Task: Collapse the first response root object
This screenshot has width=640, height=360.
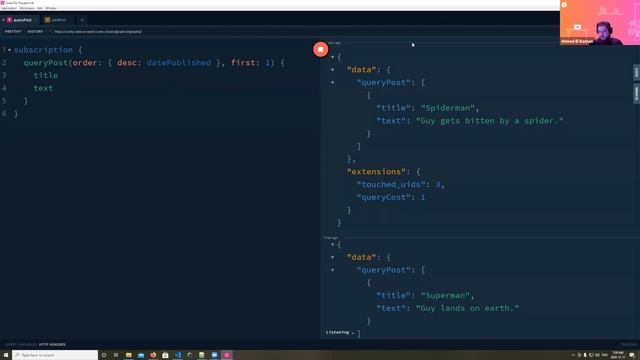Action: (x=333, y=57)
